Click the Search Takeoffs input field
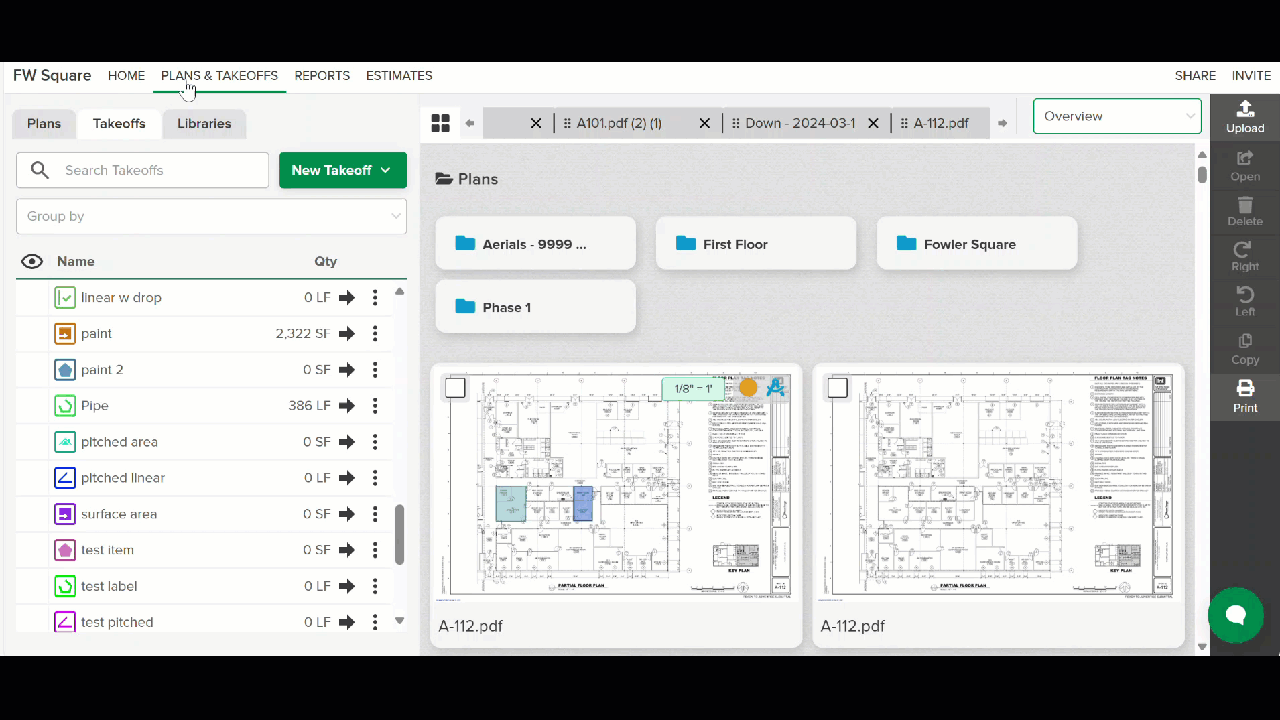Screen dimensions: 1280x720 coord(142,170)
